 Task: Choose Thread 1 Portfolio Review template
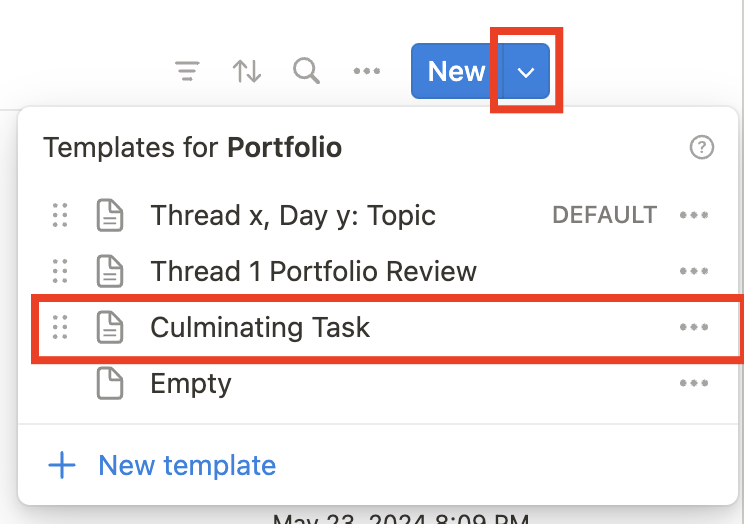tap(313, 271)
